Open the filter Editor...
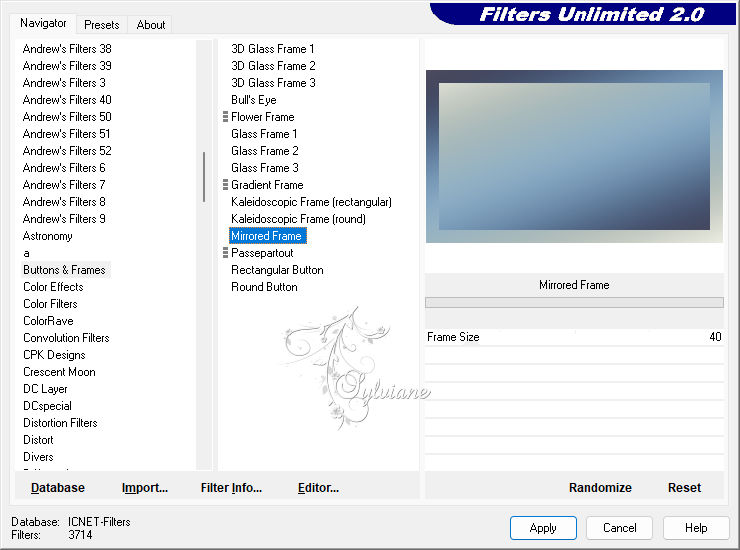The image size is (740, 550). tap(318, 488)
